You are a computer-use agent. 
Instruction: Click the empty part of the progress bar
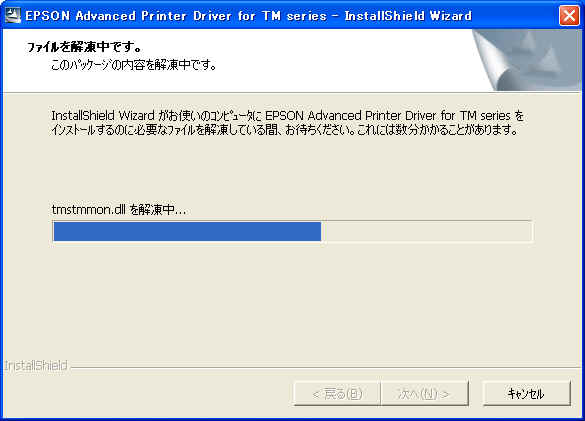click(426, 231)
